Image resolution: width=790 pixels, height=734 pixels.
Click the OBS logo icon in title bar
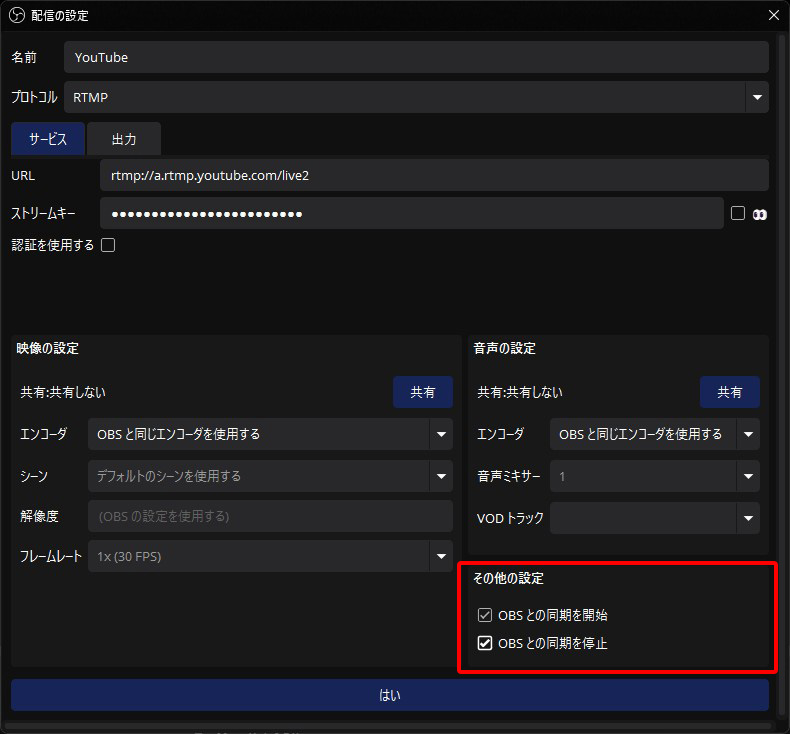tap(17, 15)
